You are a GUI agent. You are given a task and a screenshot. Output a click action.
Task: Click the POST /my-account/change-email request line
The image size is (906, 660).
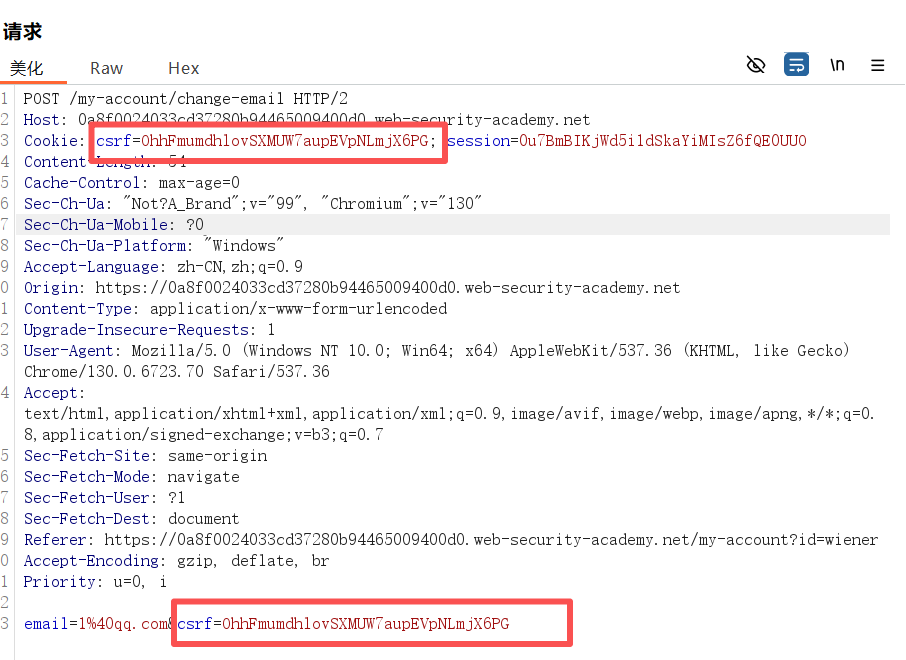[186, 98]
